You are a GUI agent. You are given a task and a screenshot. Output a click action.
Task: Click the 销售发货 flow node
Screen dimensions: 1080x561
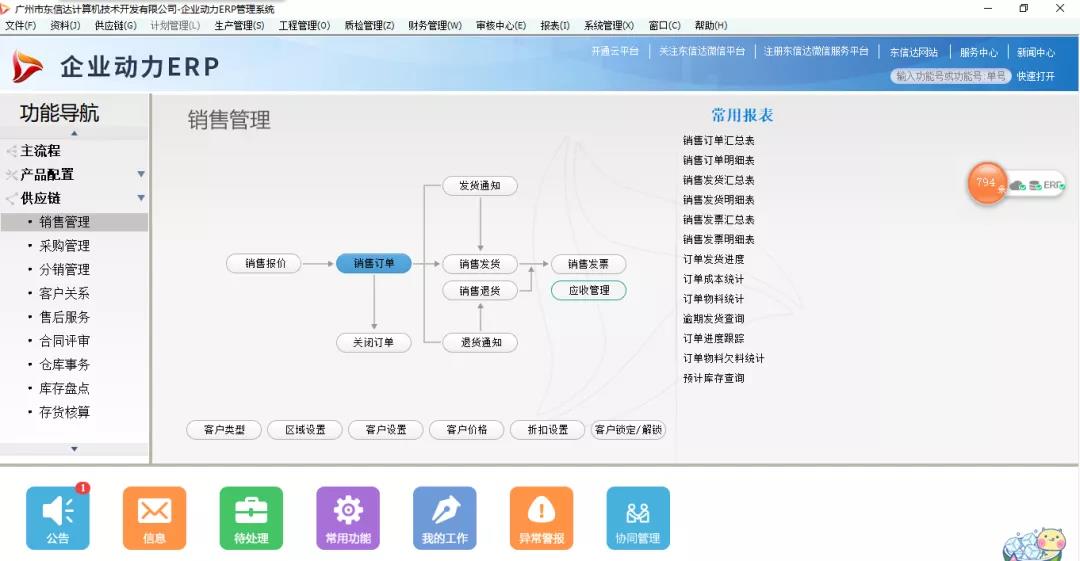point(479,264)
